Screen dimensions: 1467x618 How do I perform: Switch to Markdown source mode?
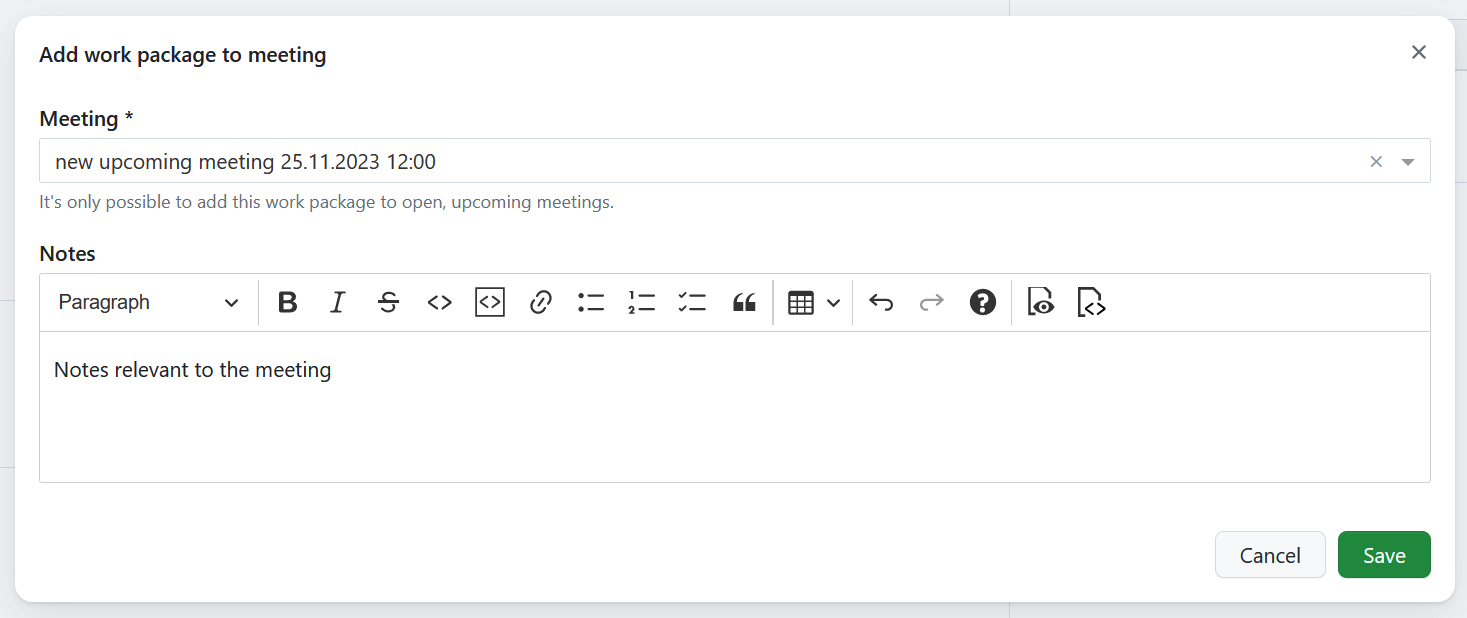pos(1091,303)
